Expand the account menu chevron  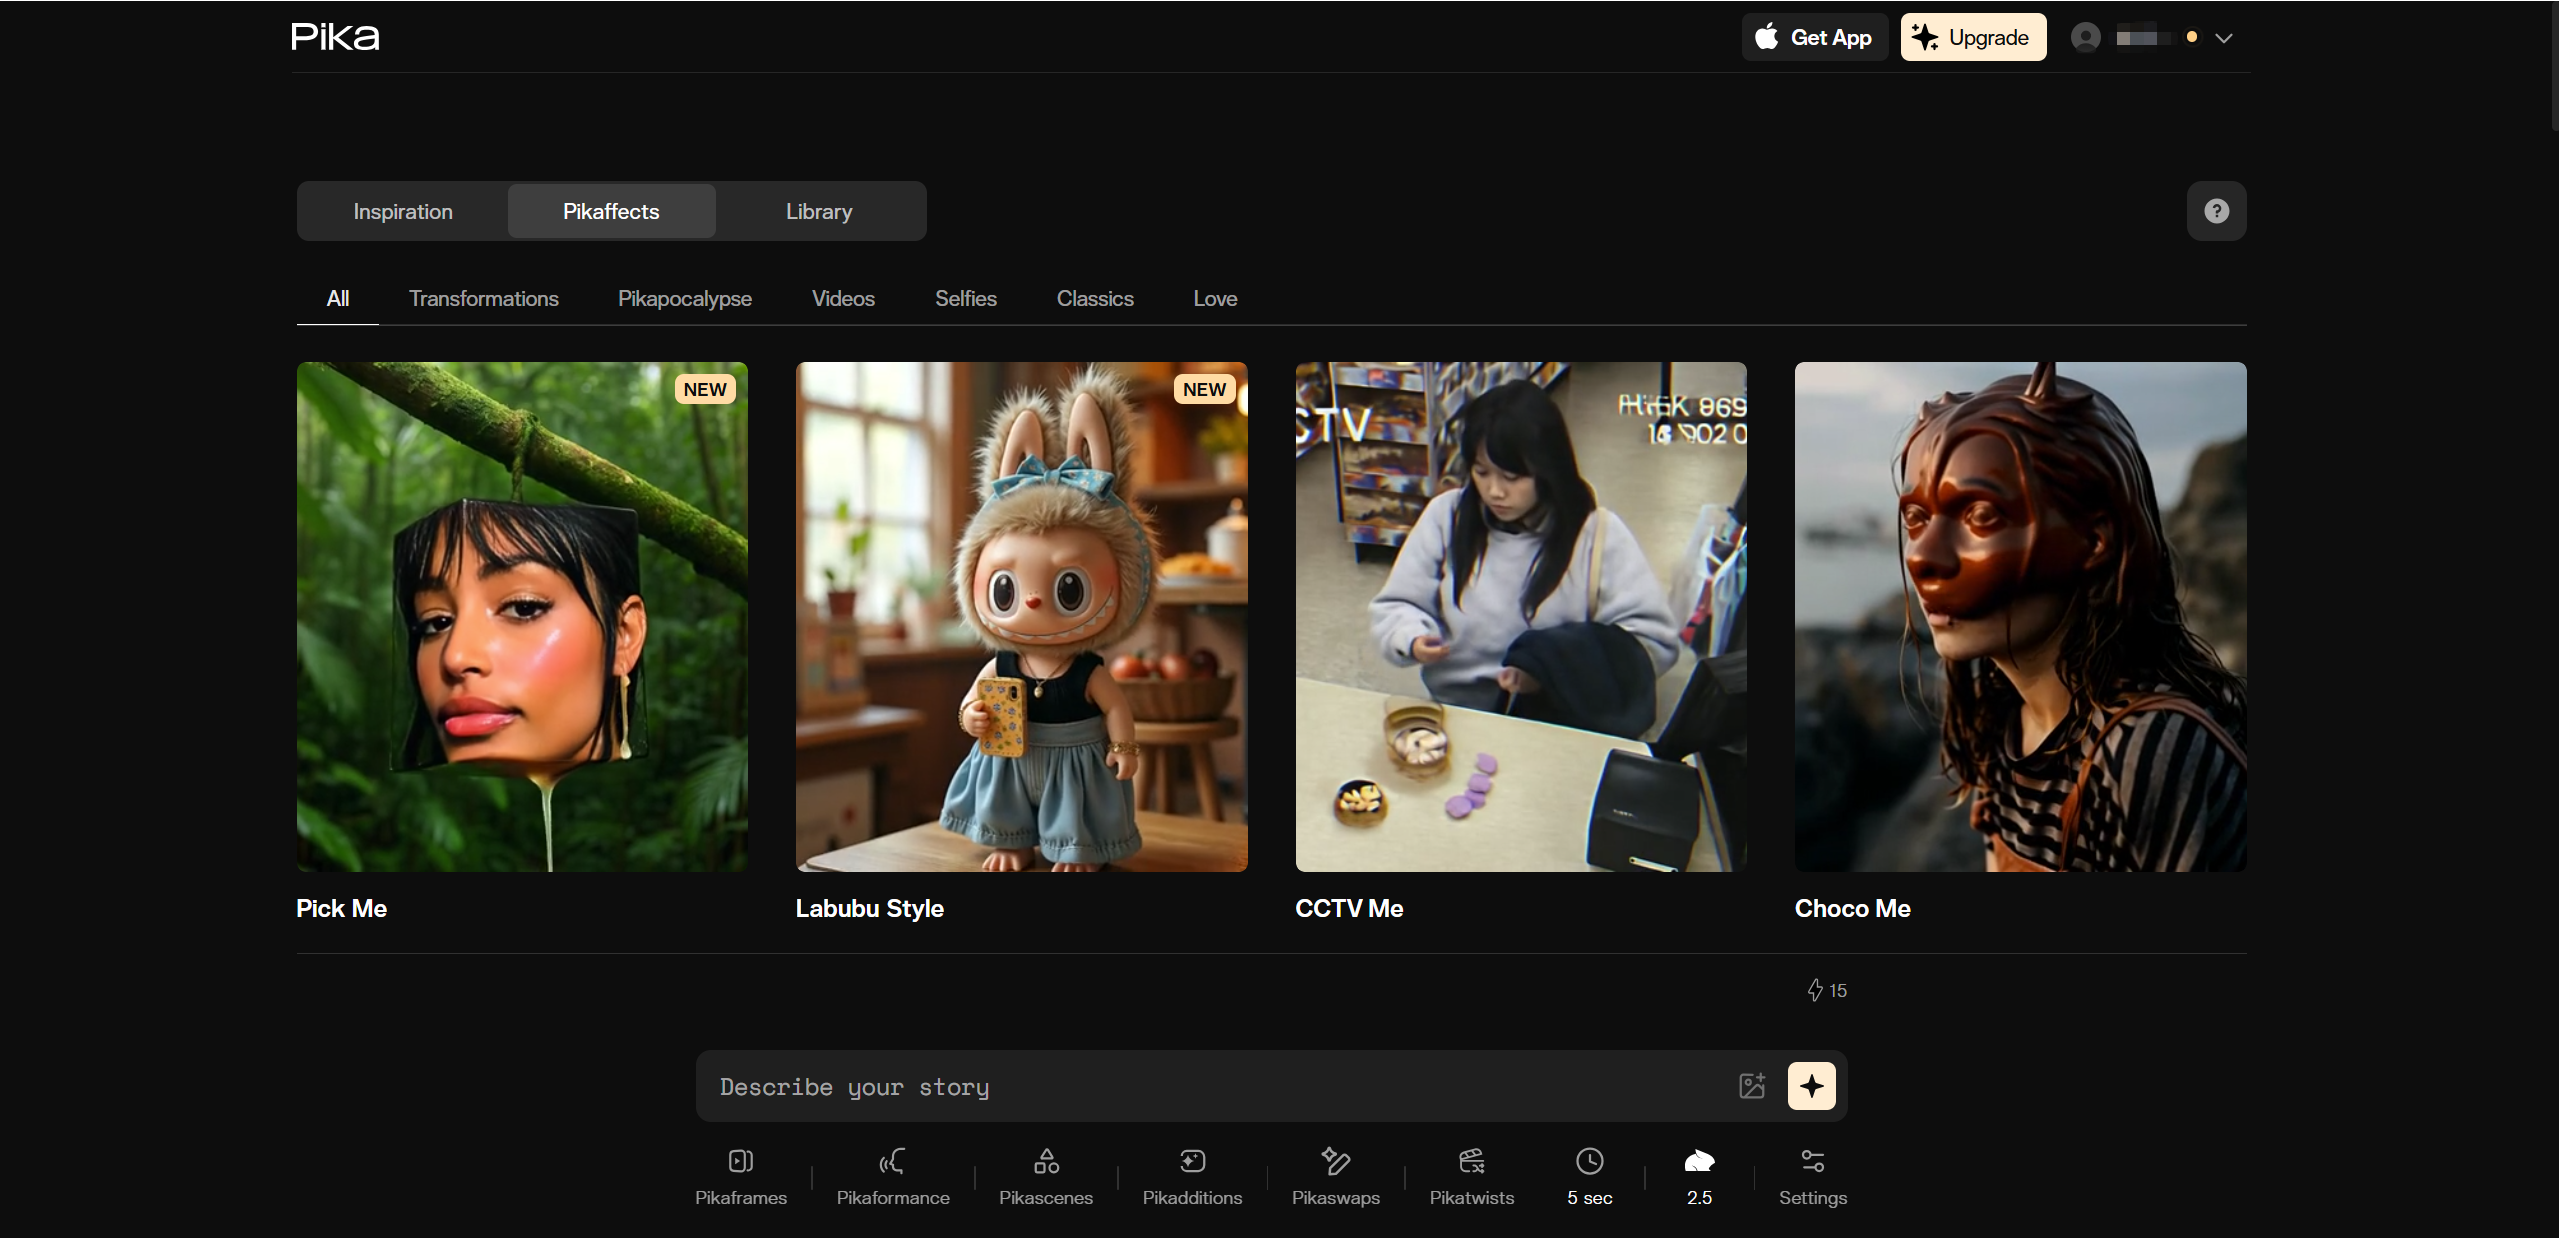coord(2224,38)
